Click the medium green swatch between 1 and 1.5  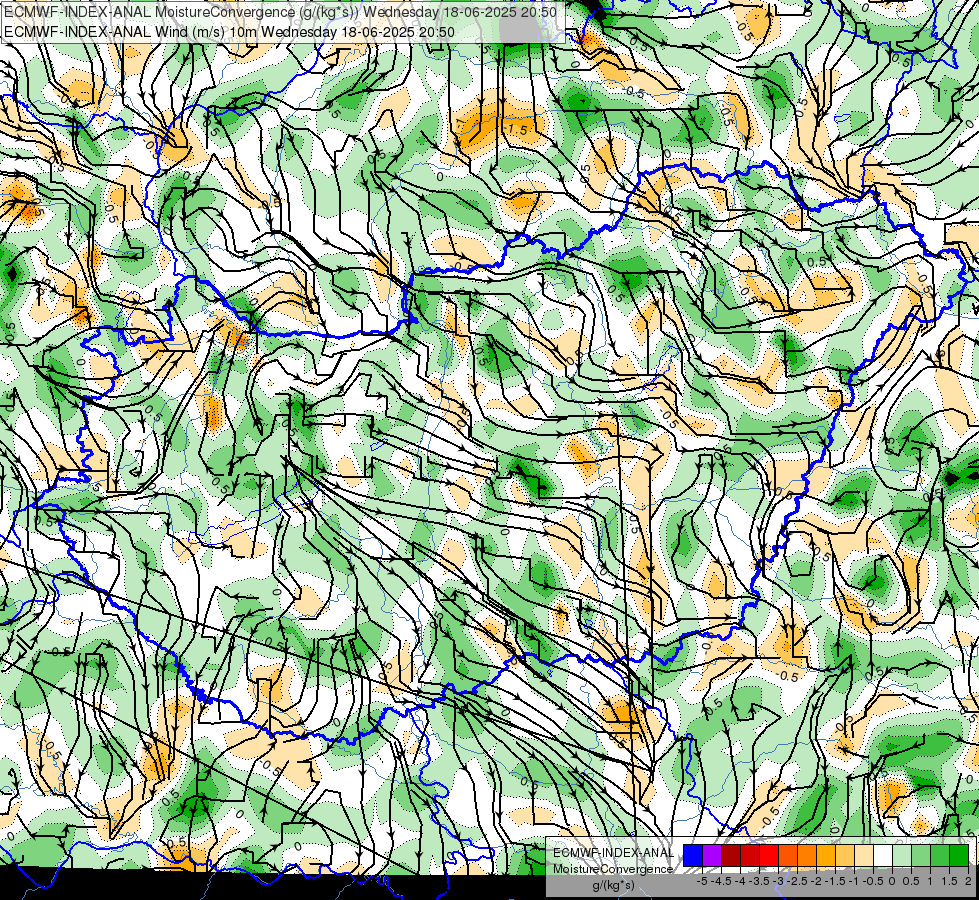[940, 855]
